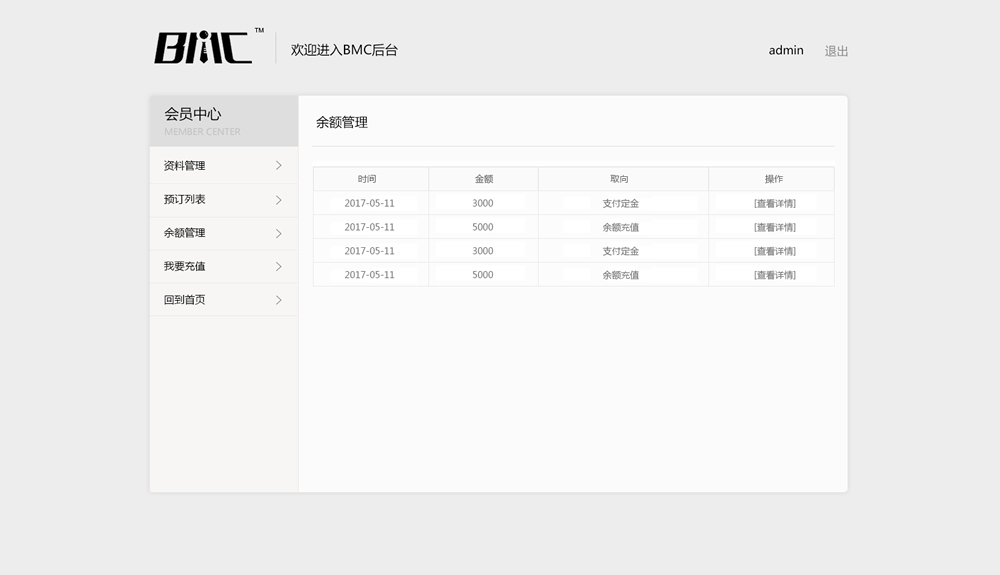
Task: Click the admin username in header
Action: [786, 51]
